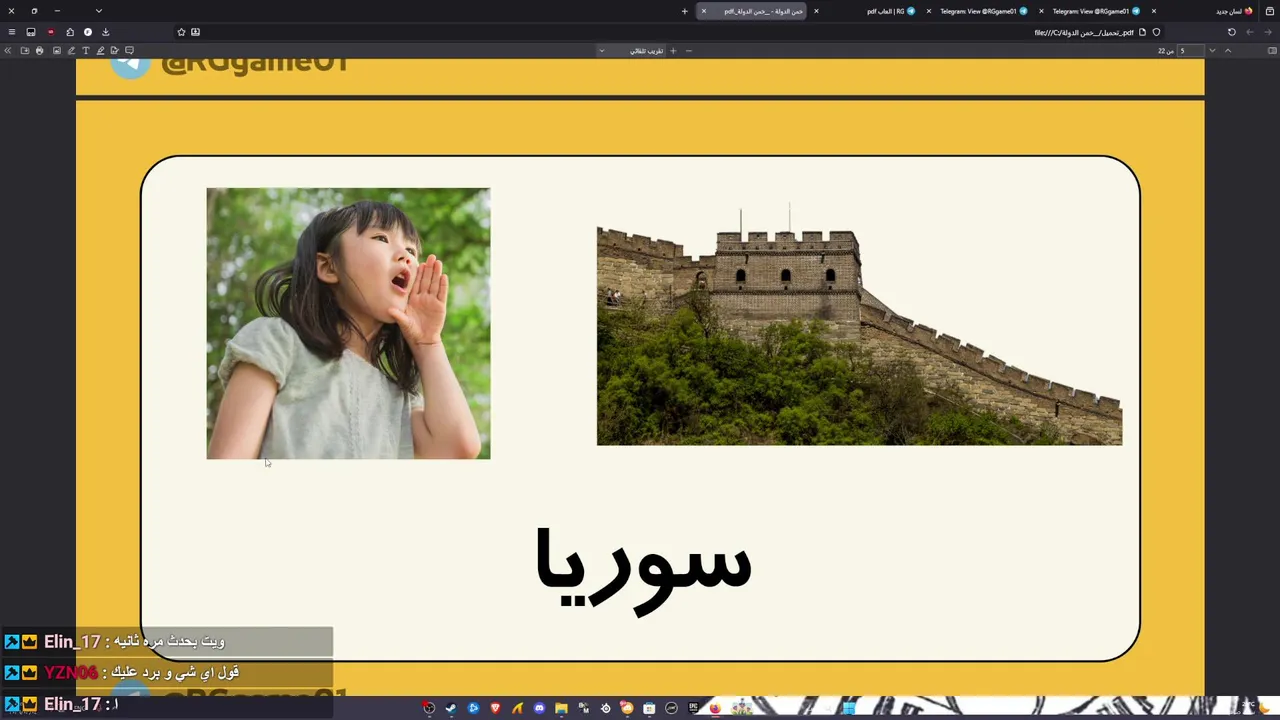The image size is (1280, 720).
Task: Open Microsoft Store from the taskbar
Action: point(649,708)
